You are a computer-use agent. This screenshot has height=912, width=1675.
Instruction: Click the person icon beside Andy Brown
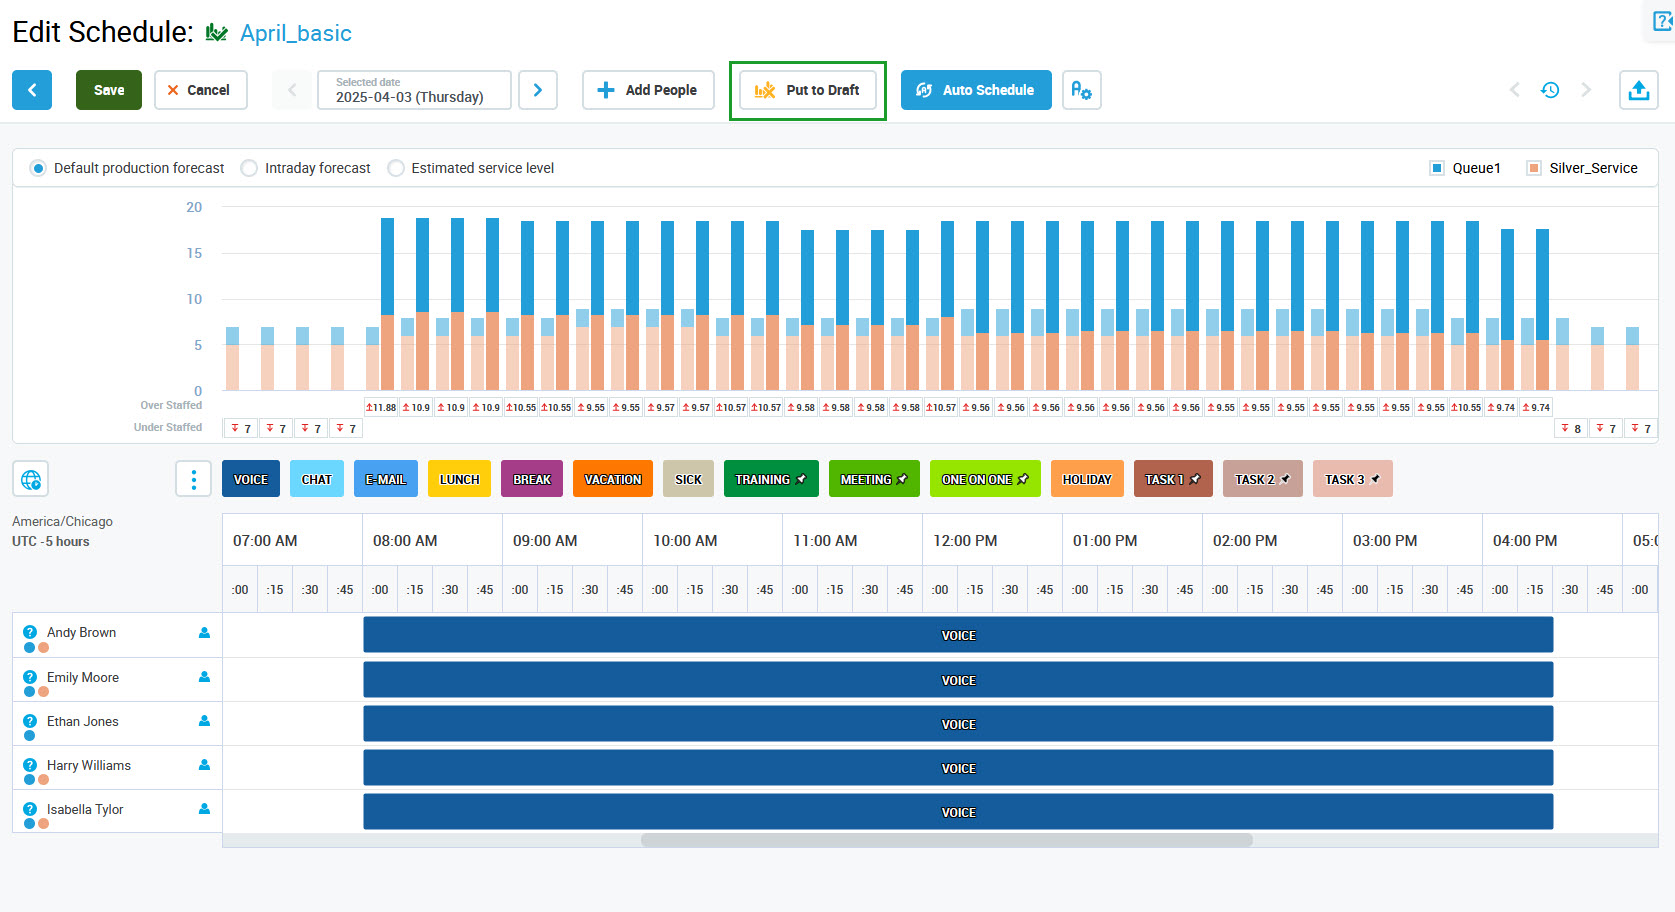204,633
